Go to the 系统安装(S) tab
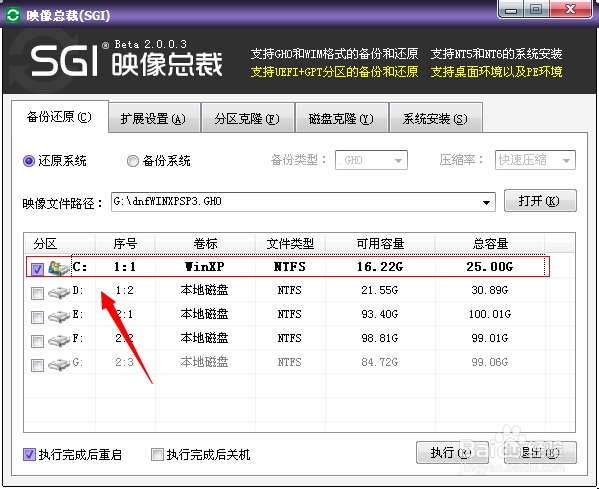 (x=435, y=119)
